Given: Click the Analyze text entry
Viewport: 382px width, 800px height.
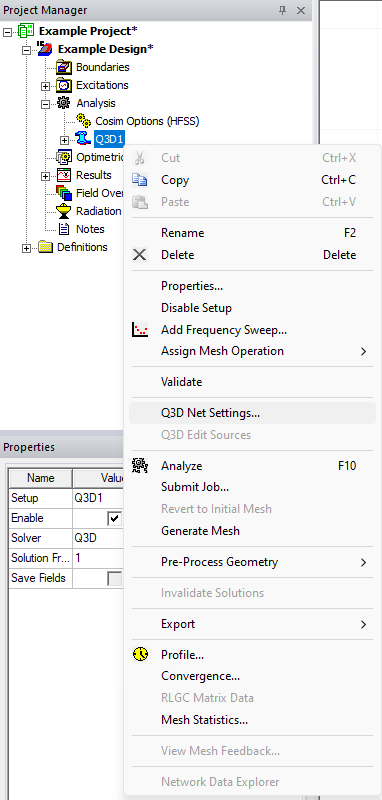Looking at the screenshot, I should [x=182, y=466].
